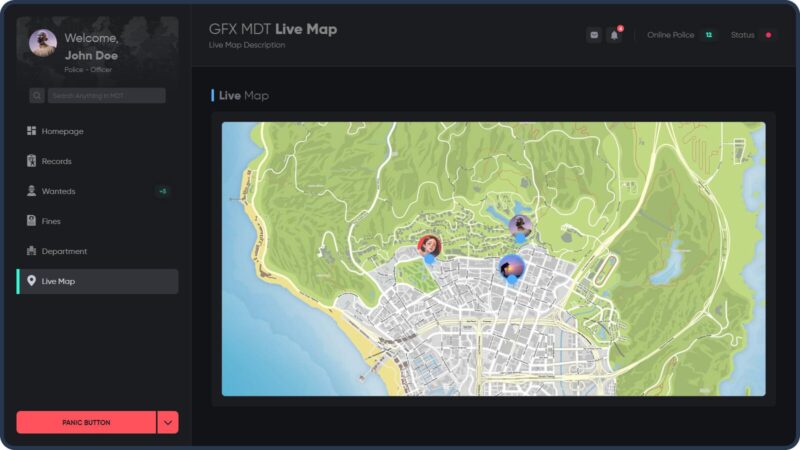Click the Online Police label
800x450 pixels.
point(670,35)
